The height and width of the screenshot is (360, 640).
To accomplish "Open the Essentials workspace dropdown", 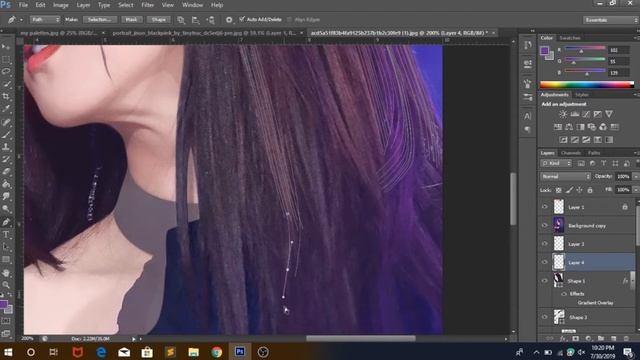I will pyautogui.click(x=610, y=20).
